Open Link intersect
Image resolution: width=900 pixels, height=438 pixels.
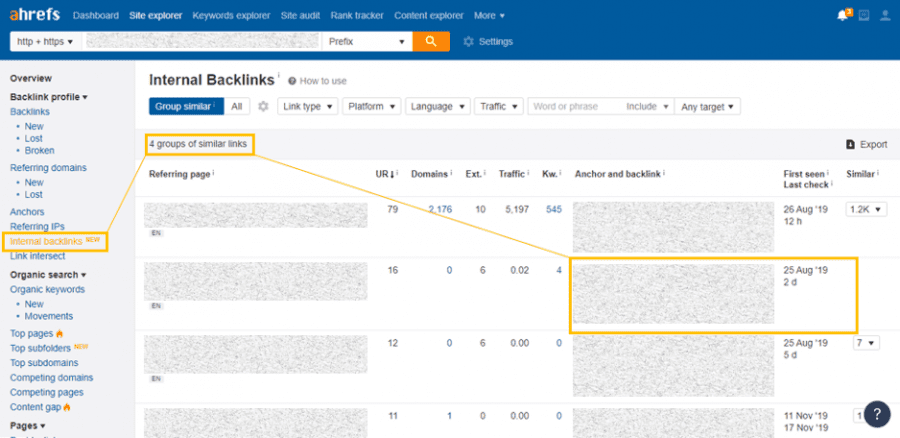tap(38, 256)
